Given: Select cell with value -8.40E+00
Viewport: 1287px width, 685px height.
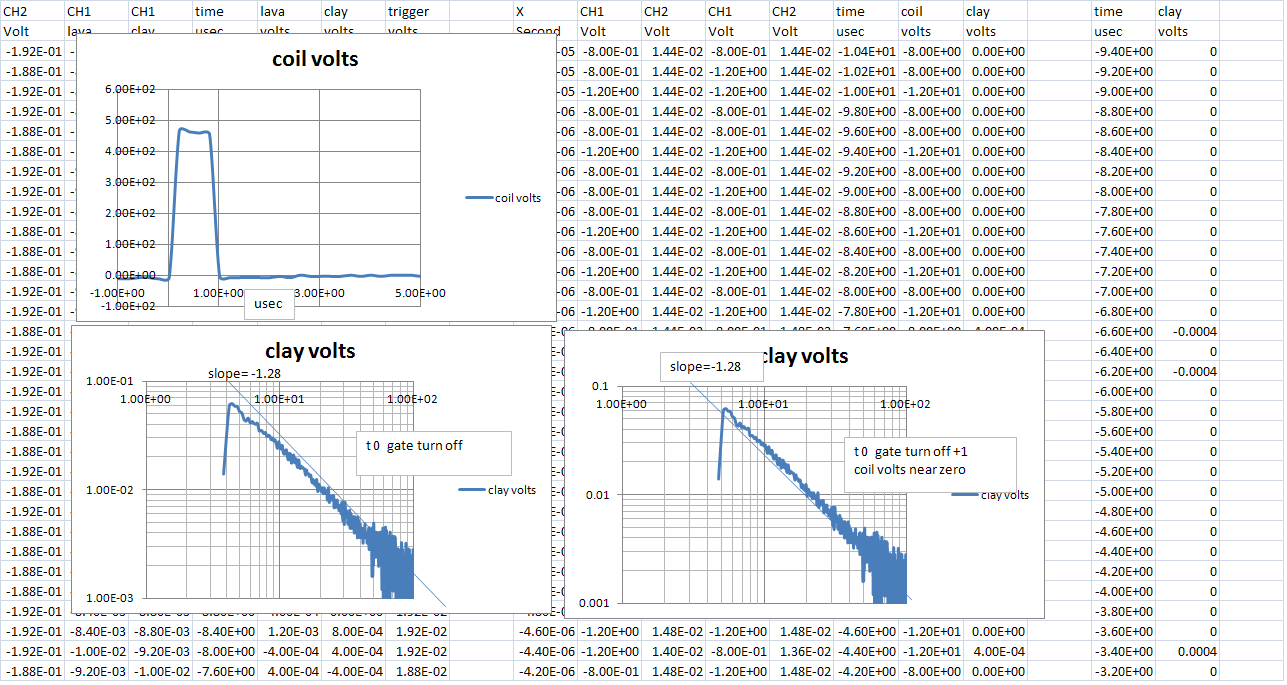Looking at the screenshot, I should coord(225,631).
